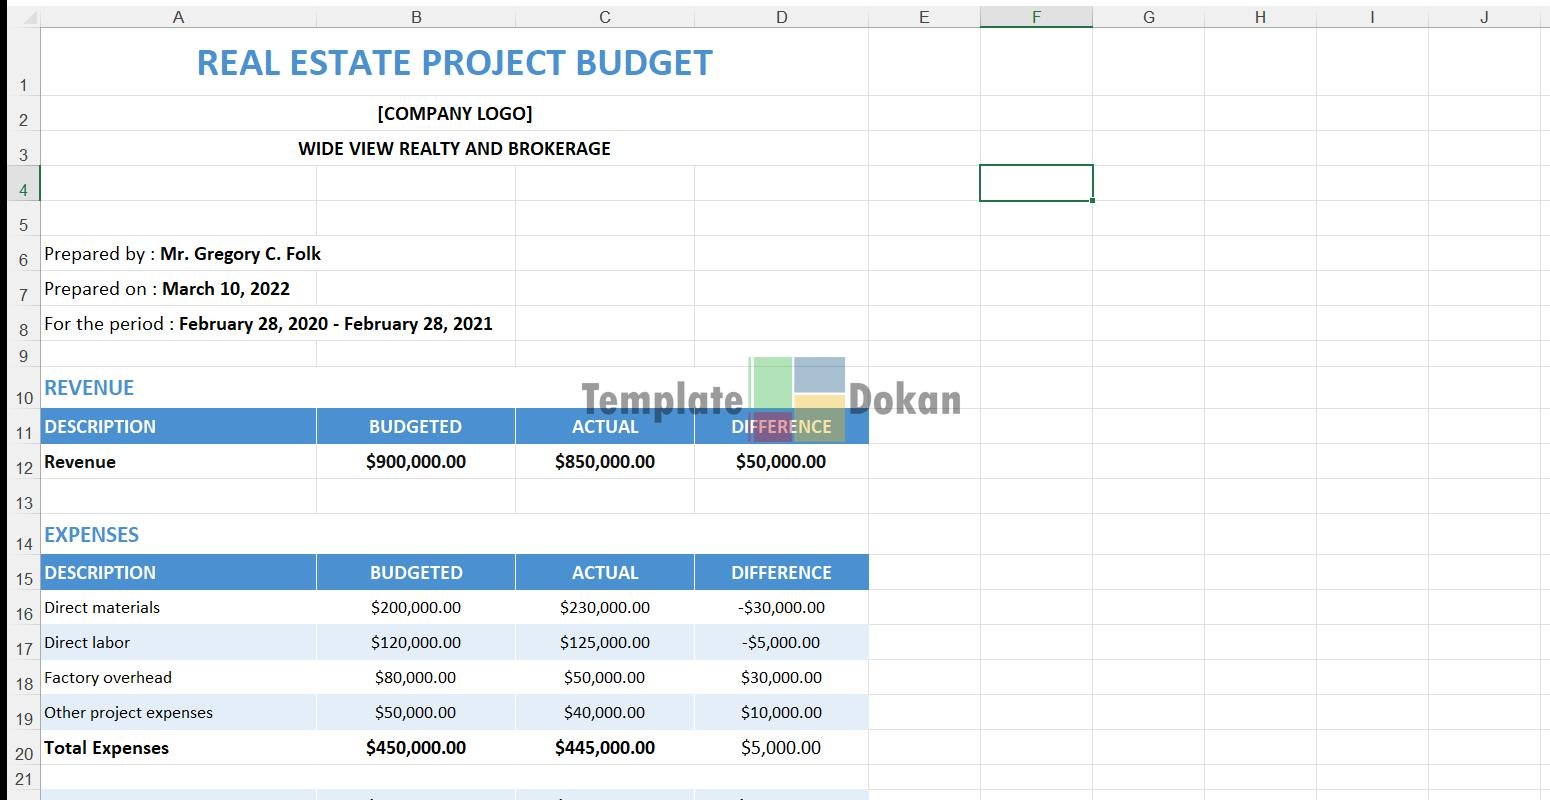
Task: Click the column J header
Action: click(x=1484, y=17)
